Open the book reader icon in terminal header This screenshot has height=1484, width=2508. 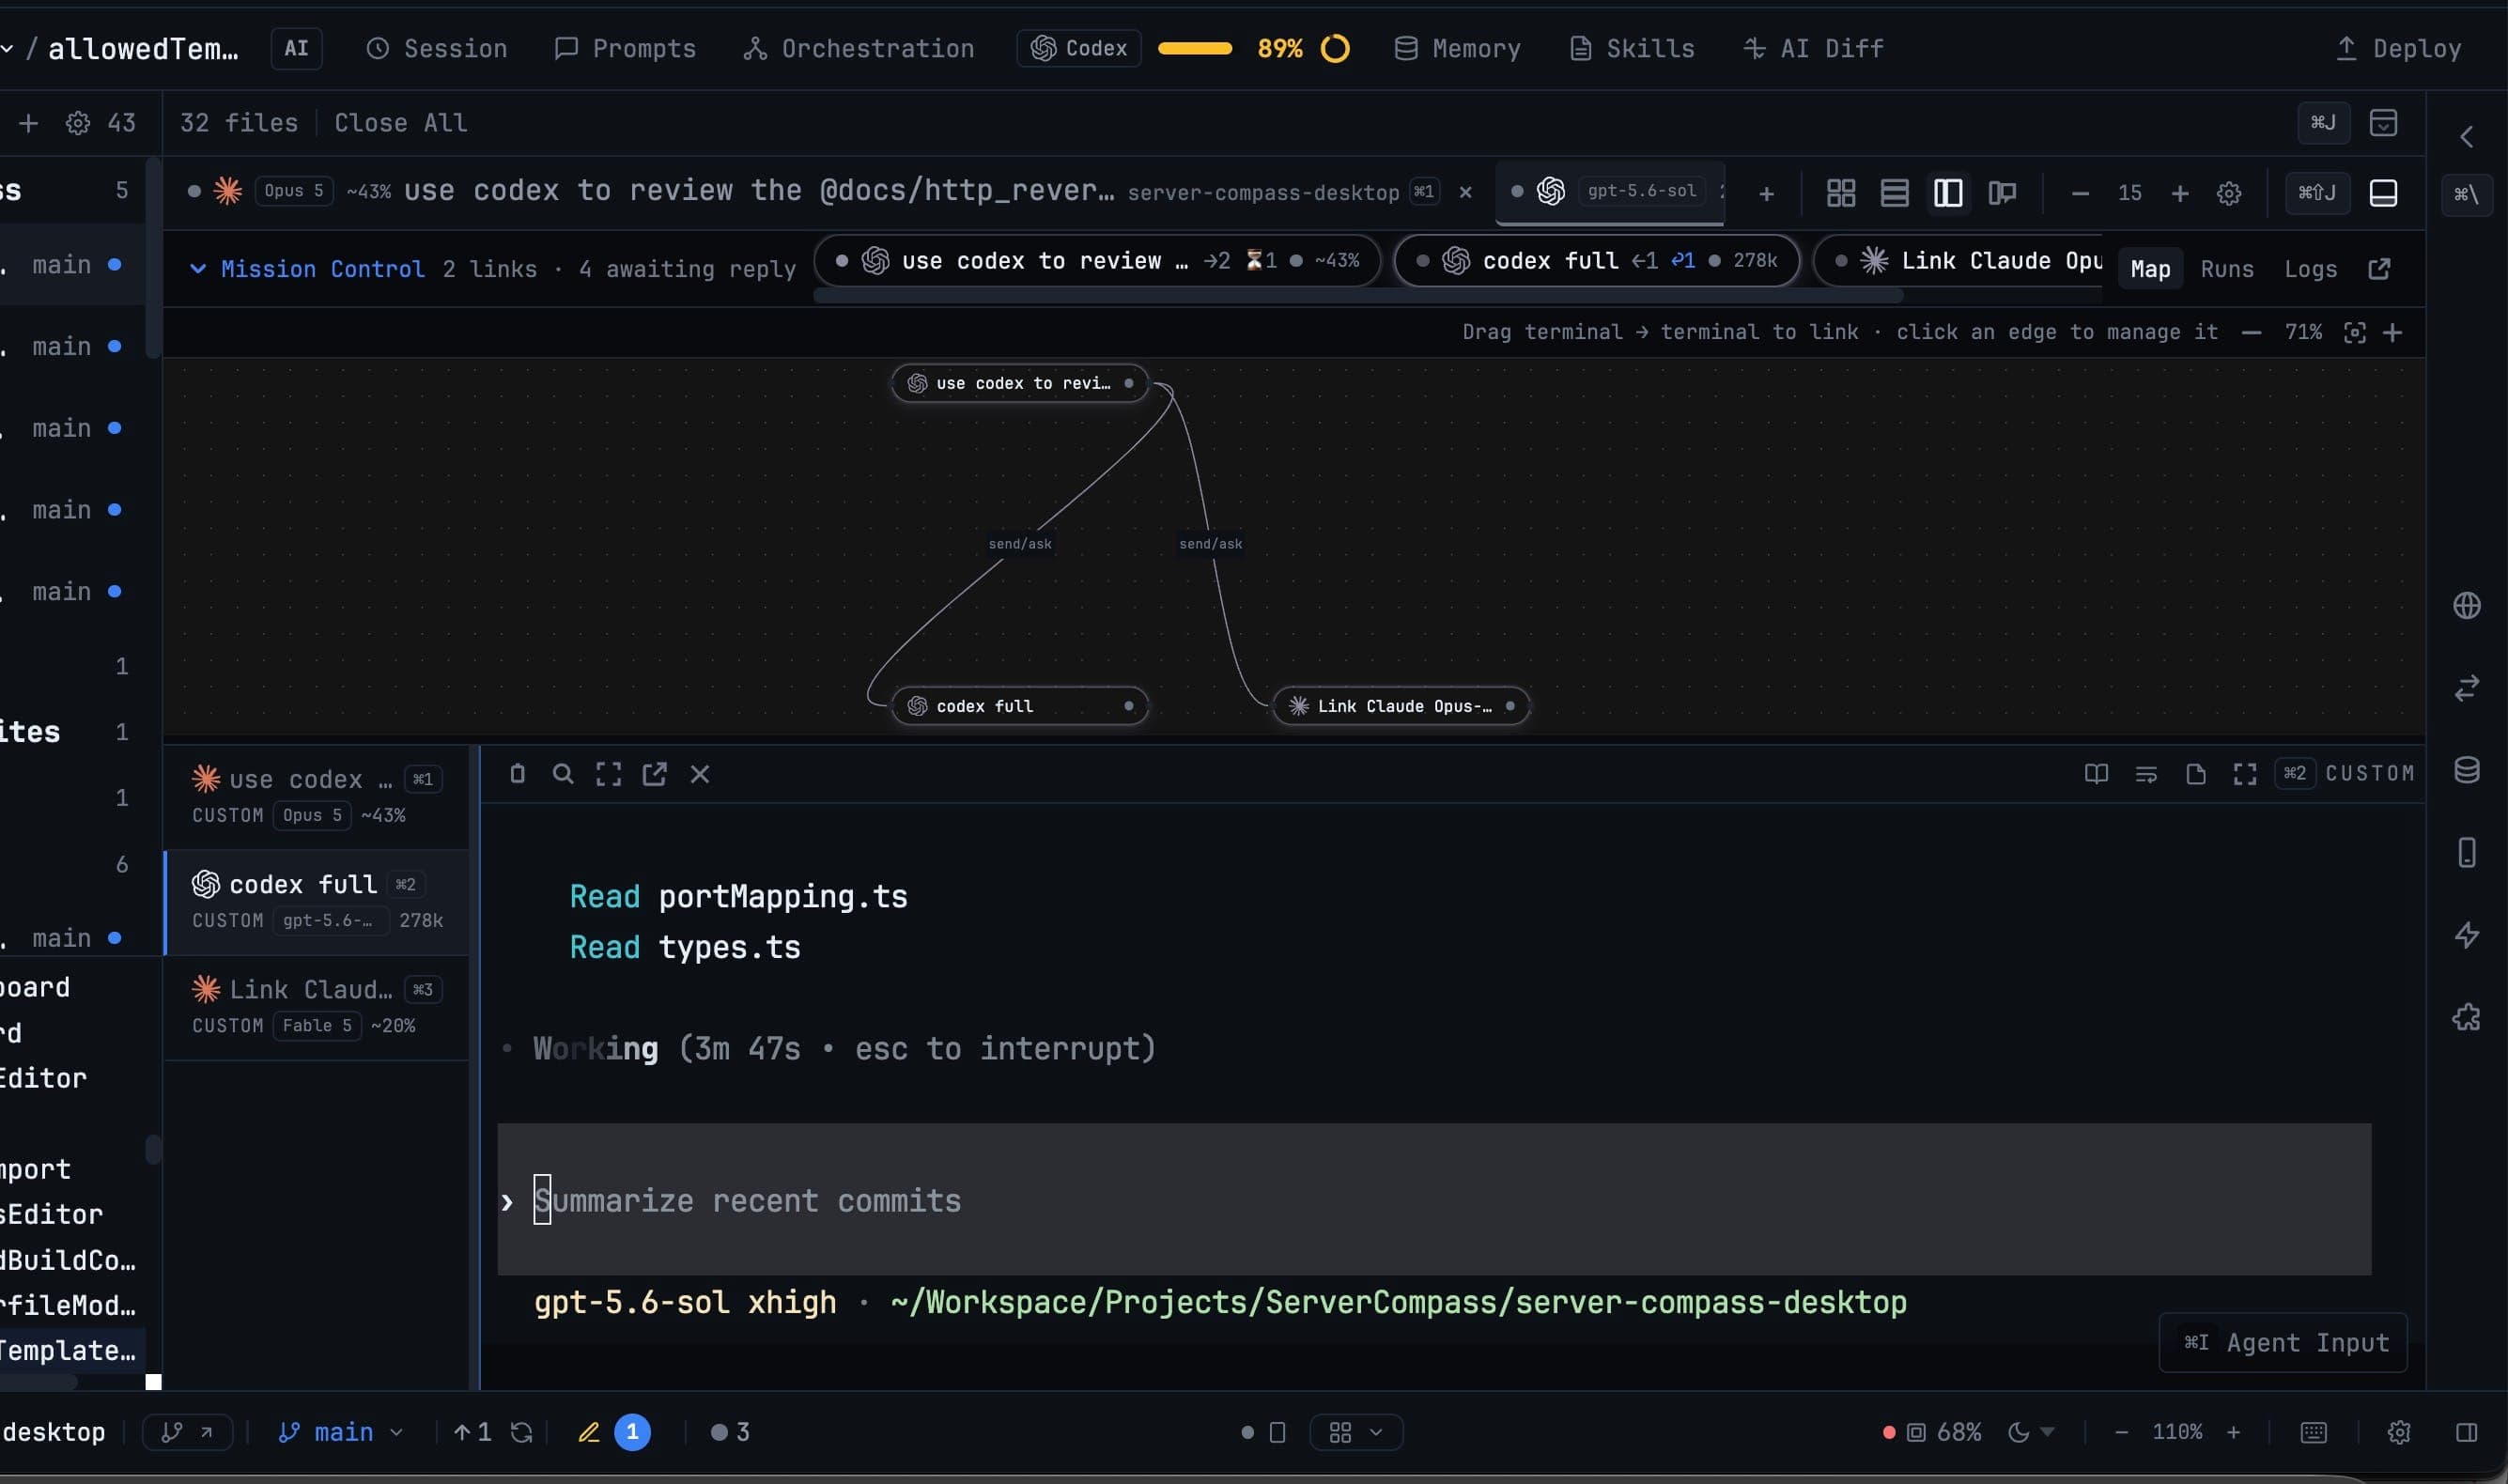pyautogui.click(x=2096, y=773)
